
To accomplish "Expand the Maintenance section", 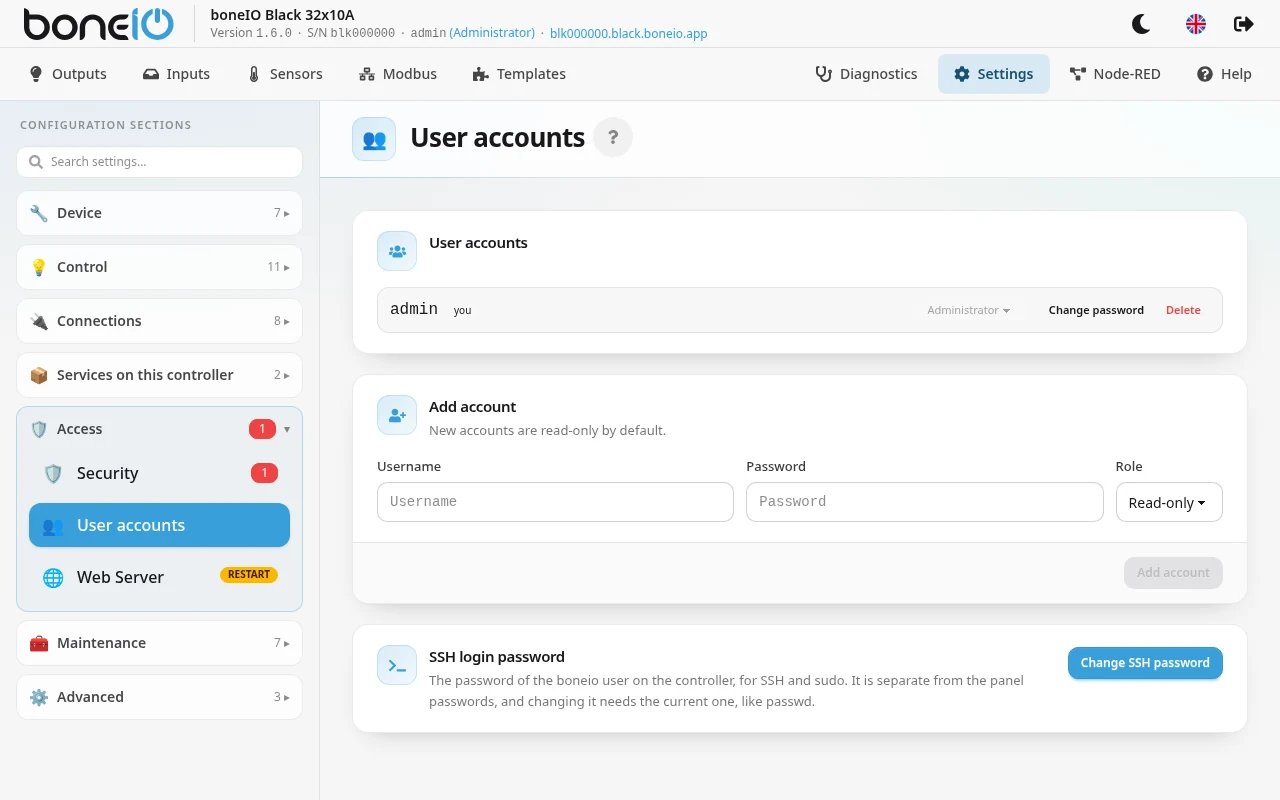I will [x=159, y=643].
